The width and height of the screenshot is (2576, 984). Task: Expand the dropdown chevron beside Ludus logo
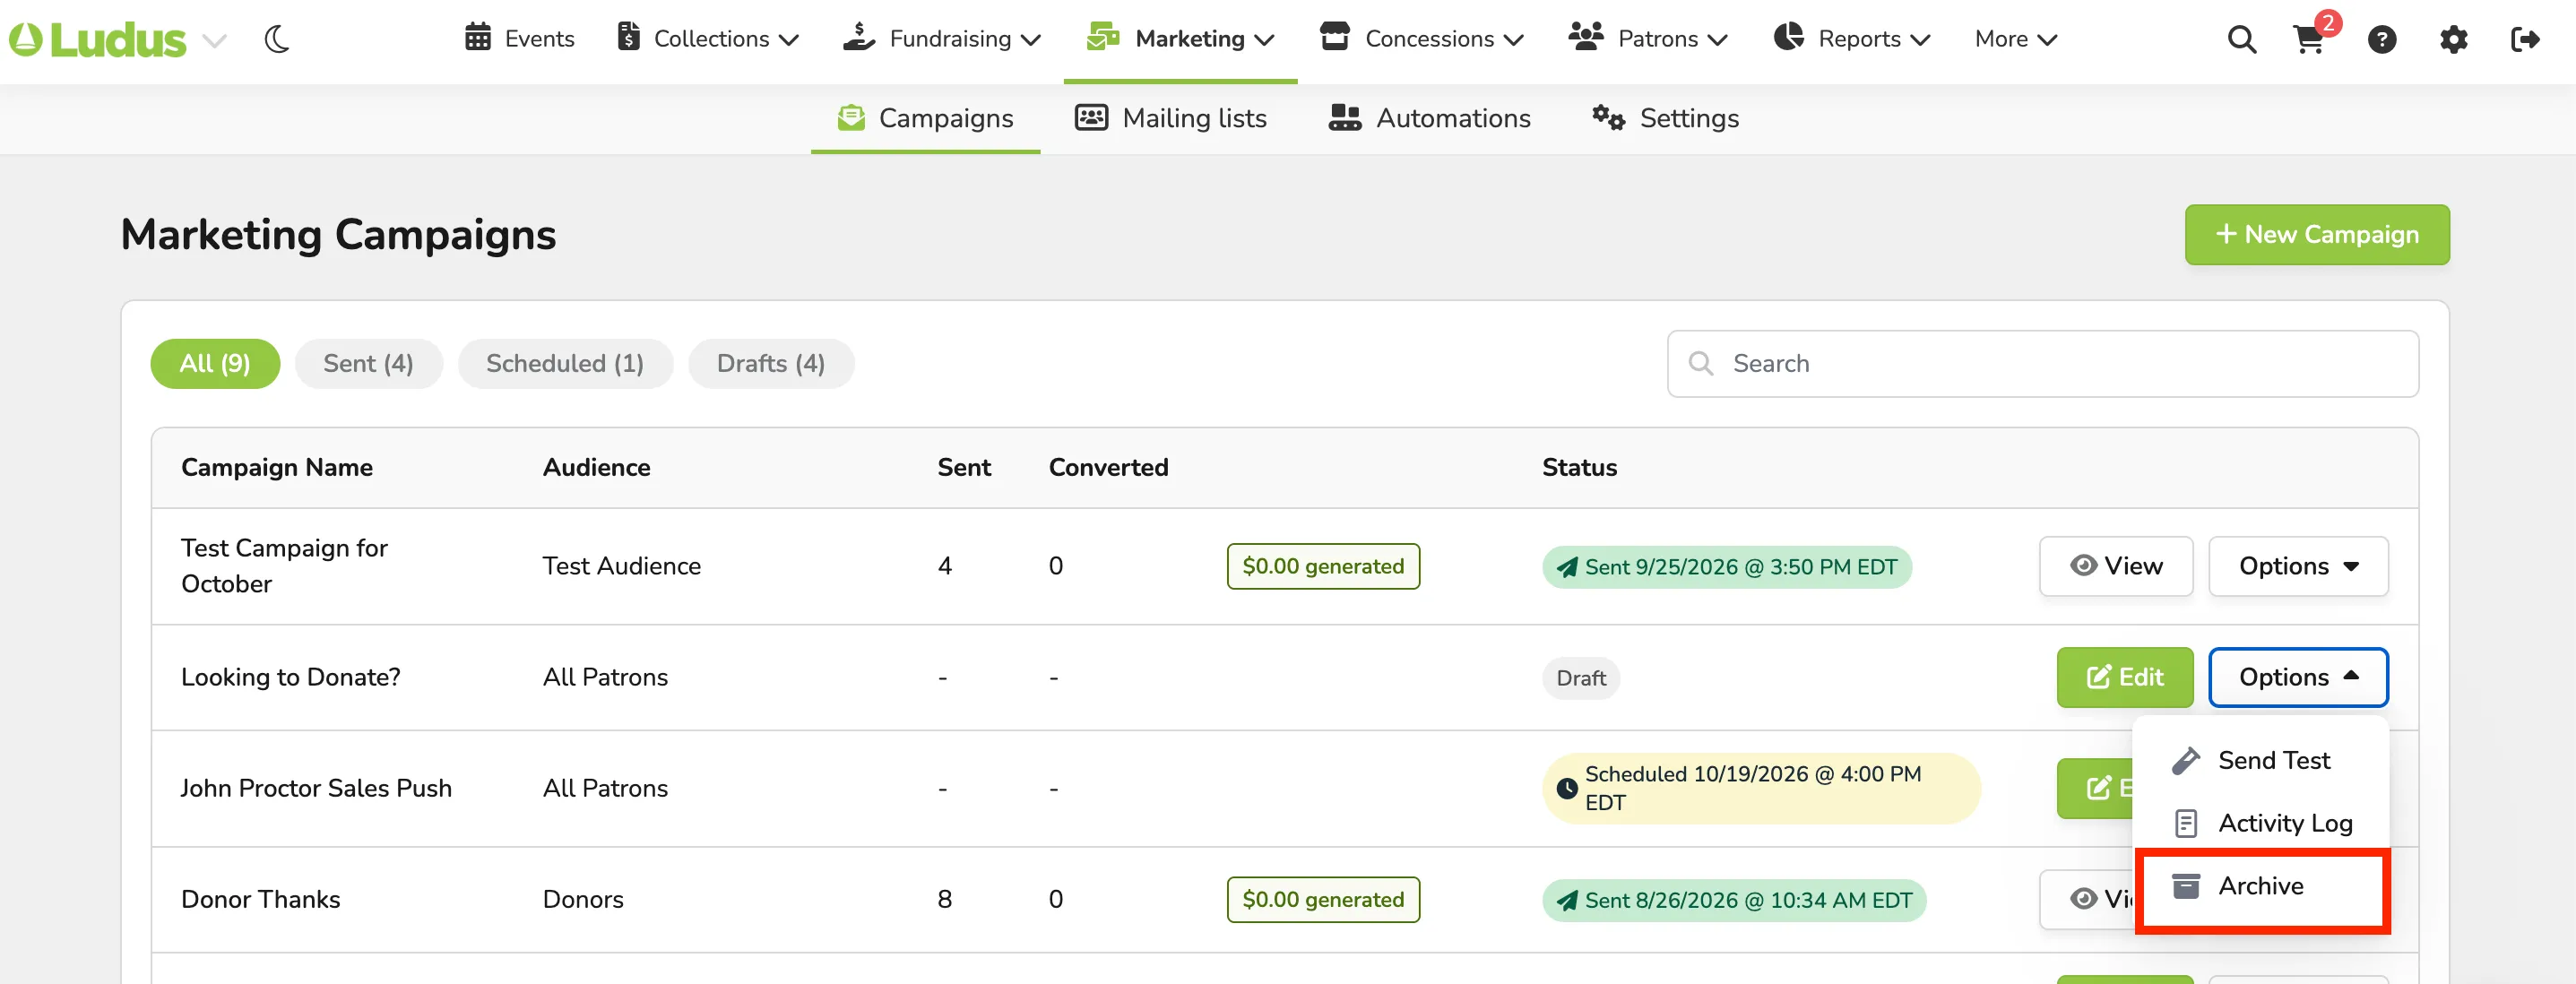pos(214,41)
